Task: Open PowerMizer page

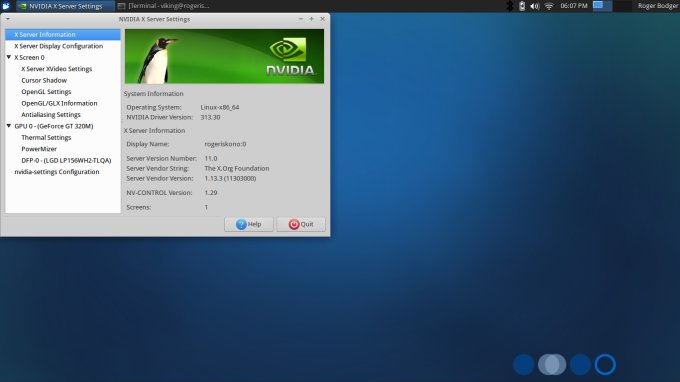Action: [x=39, y=149]
